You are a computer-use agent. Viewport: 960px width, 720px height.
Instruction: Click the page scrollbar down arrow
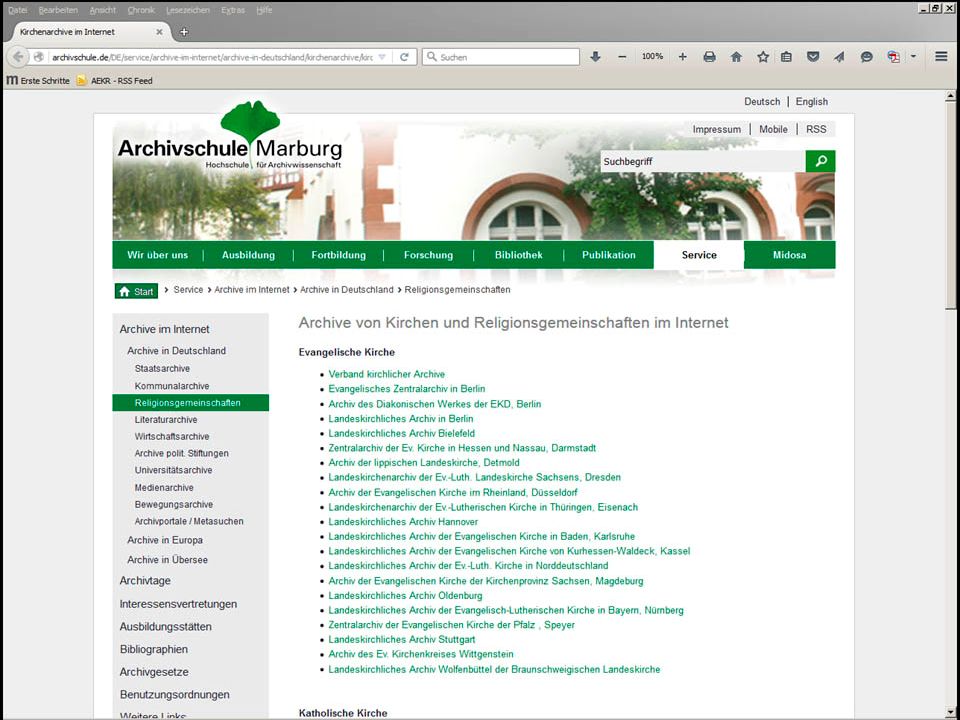tap(950, 713)
